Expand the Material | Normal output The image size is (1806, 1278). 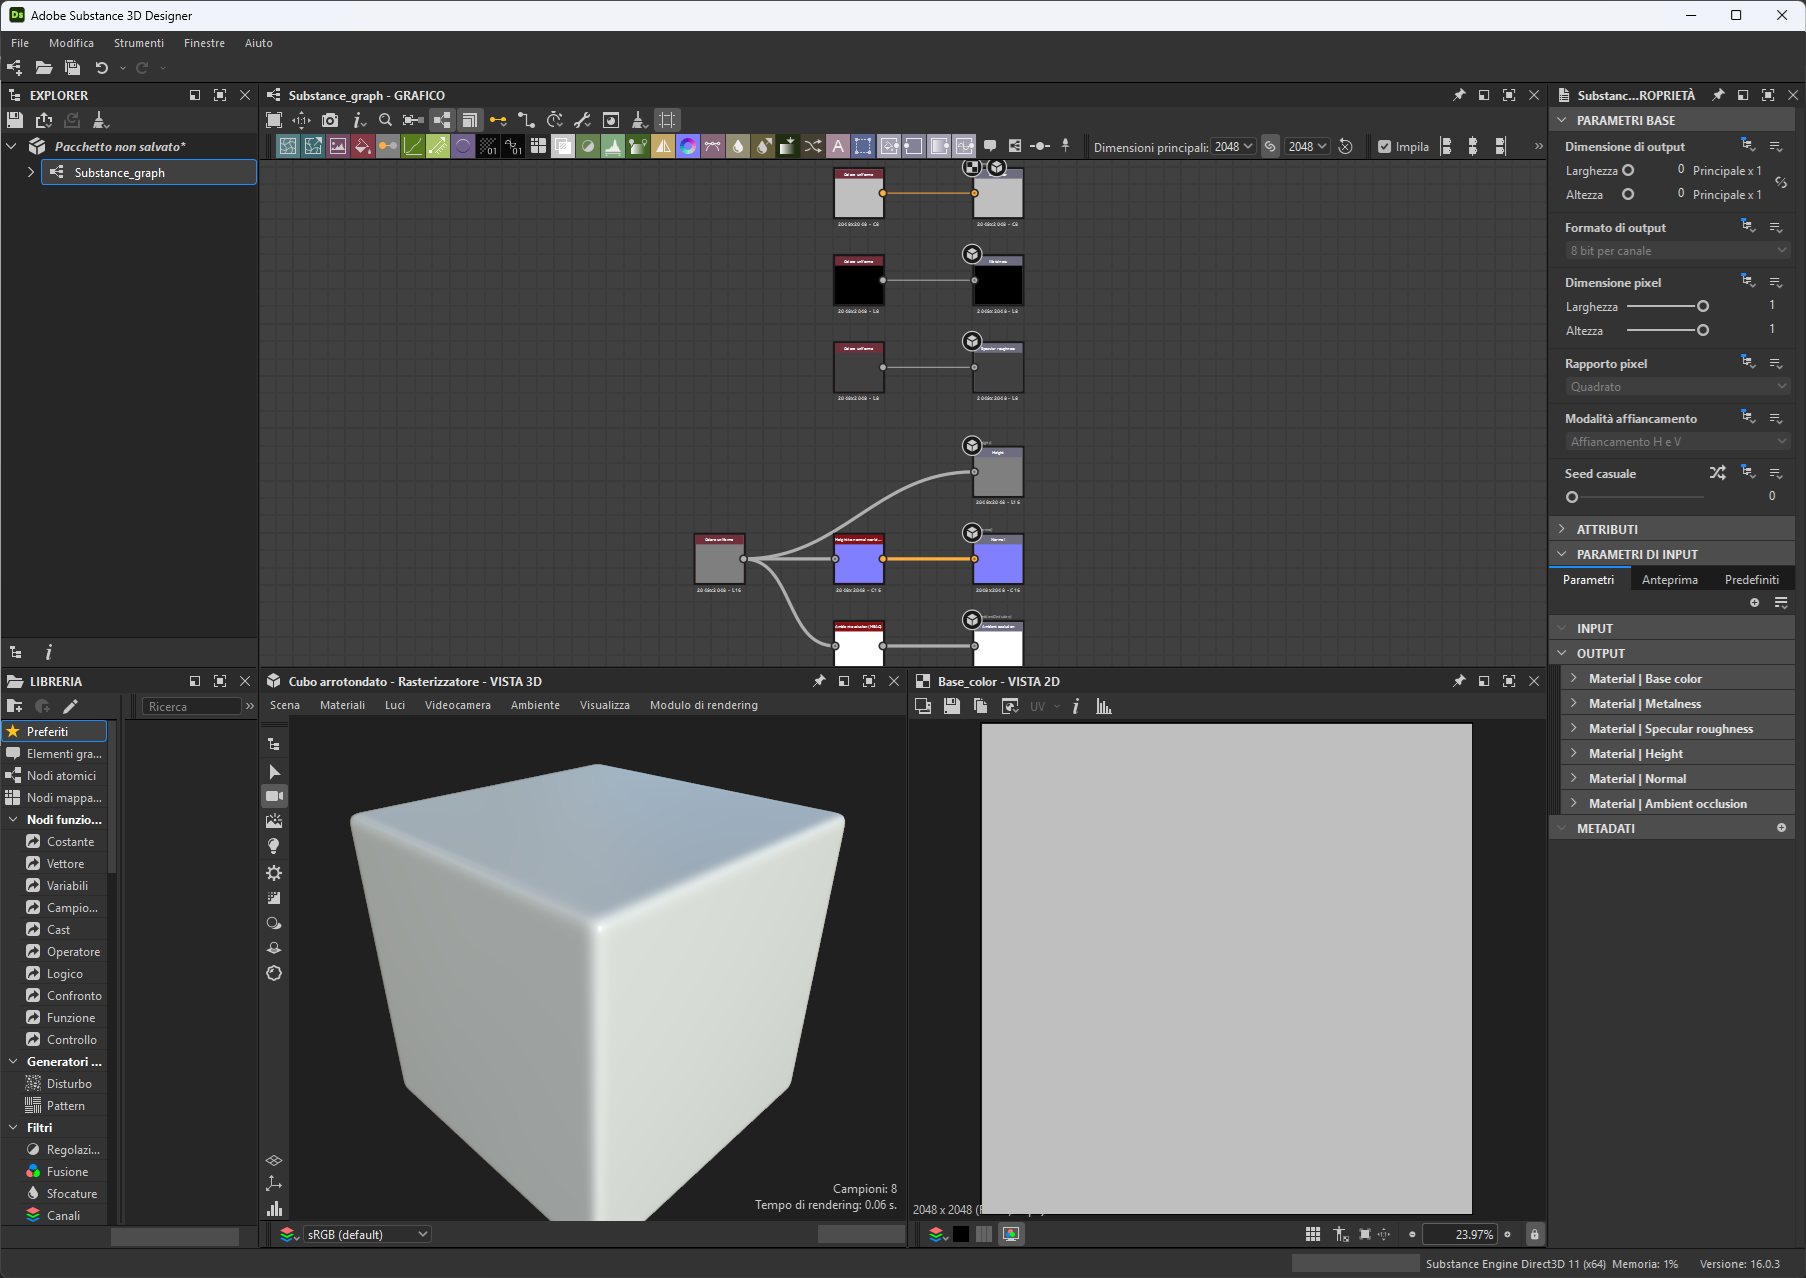[x=1574, y=778]
